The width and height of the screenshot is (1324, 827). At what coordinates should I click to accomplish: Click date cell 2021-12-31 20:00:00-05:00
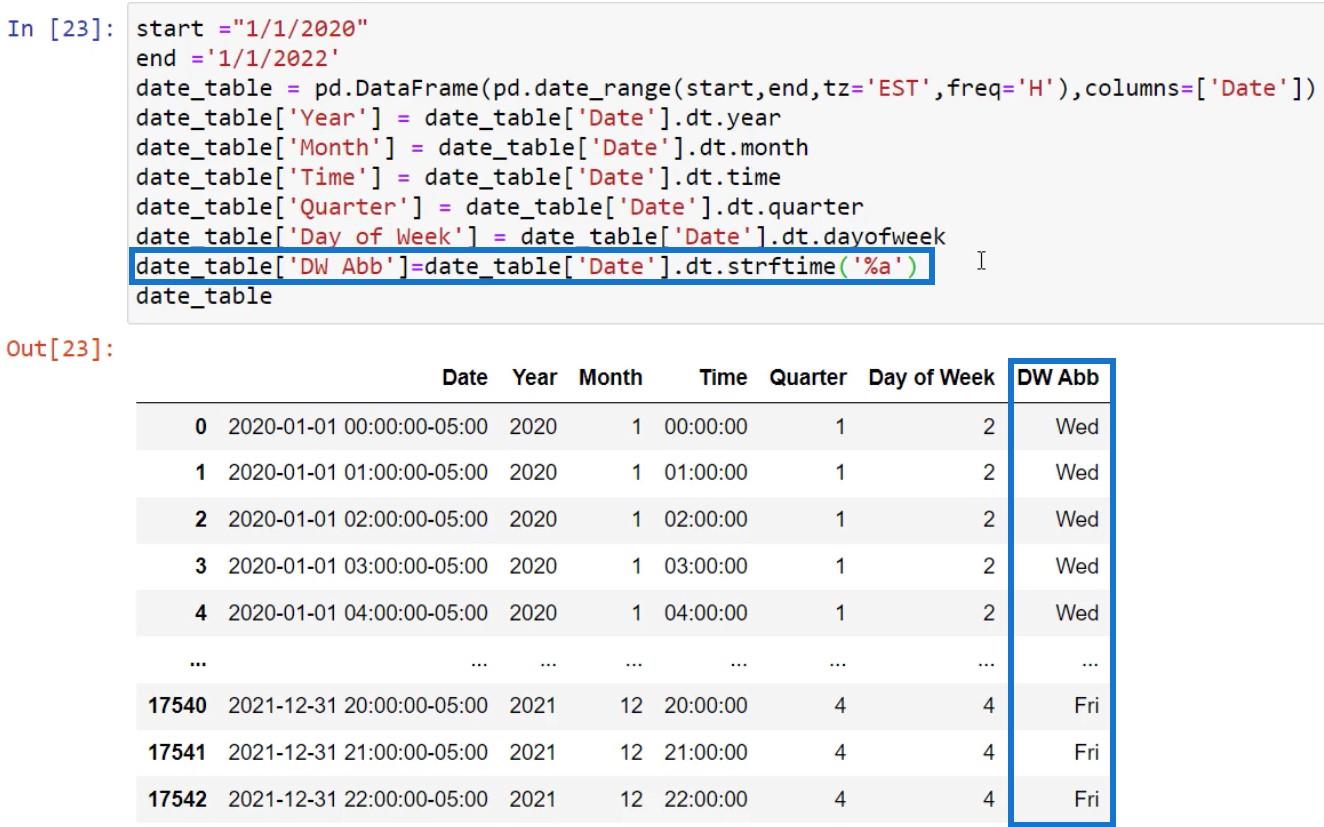click(358, 705)
